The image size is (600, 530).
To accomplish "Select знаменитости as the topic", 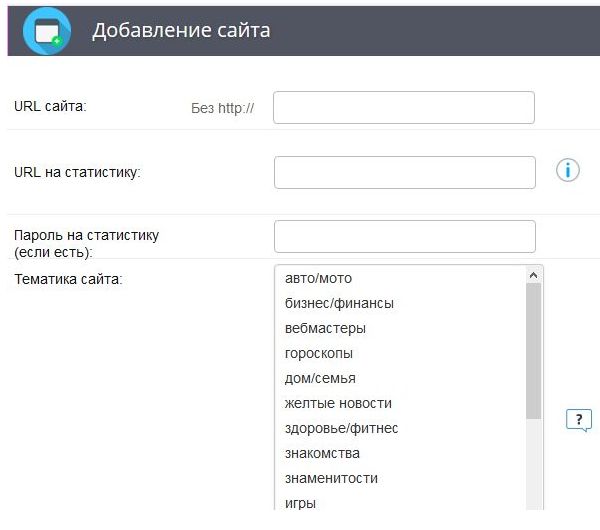I will (x=331, y=478).
